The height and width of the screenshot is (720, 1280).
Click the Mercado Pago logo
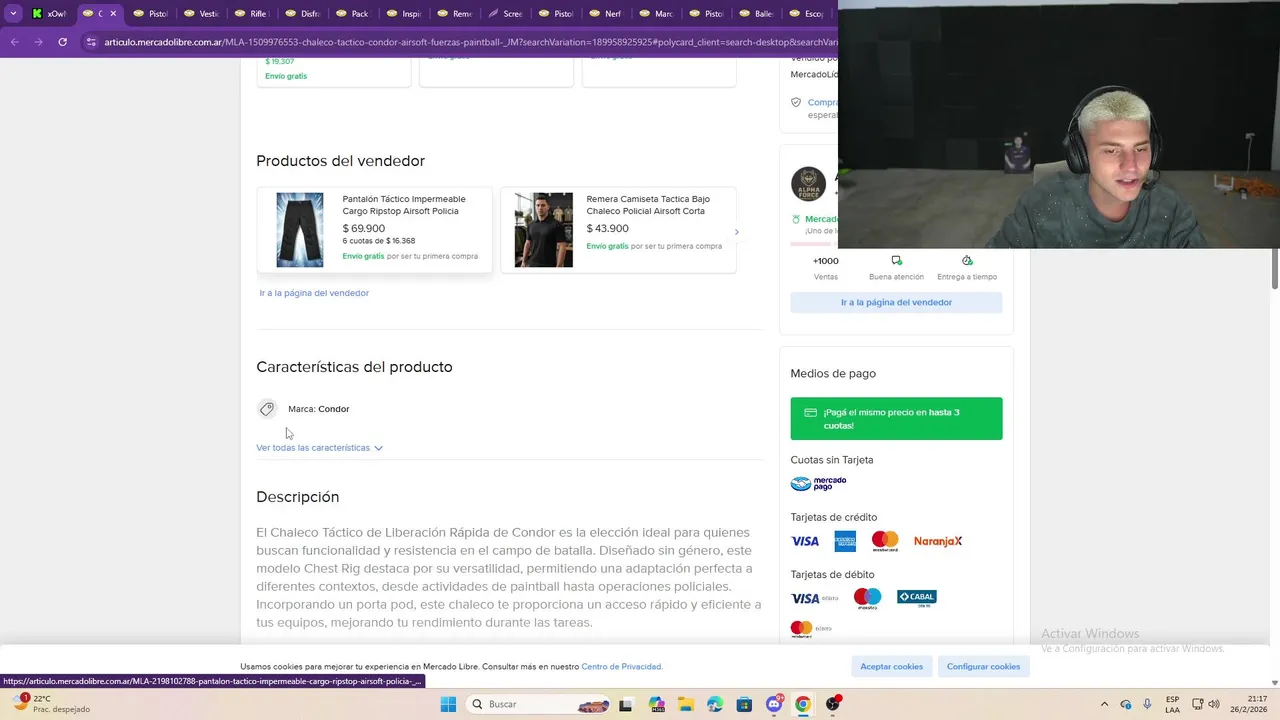point(818,484)
